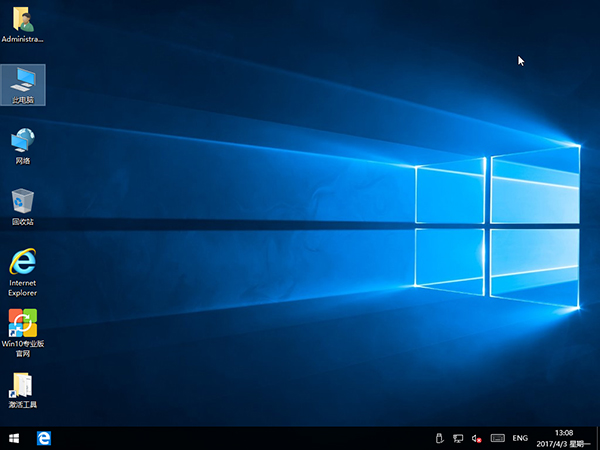
Task: Select the 回收站 (Recycle Bin) icon
Action: (x=22, y=201)
